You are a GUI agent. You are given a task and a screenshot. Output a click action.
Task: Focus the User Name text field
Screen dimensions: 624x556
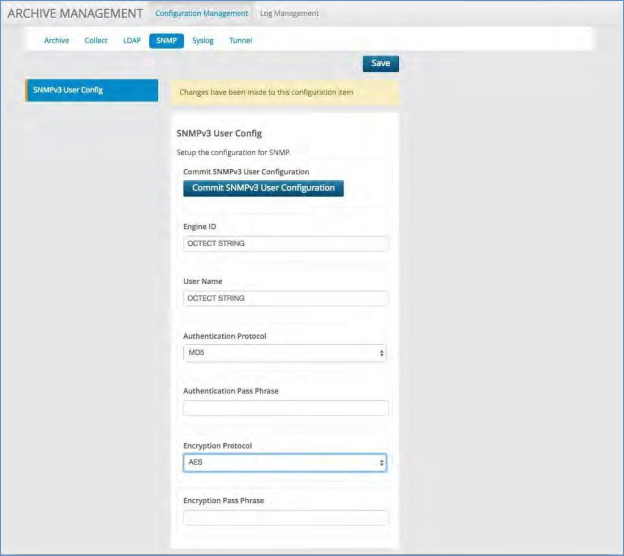pyautogui.click(x=286, y=298)
